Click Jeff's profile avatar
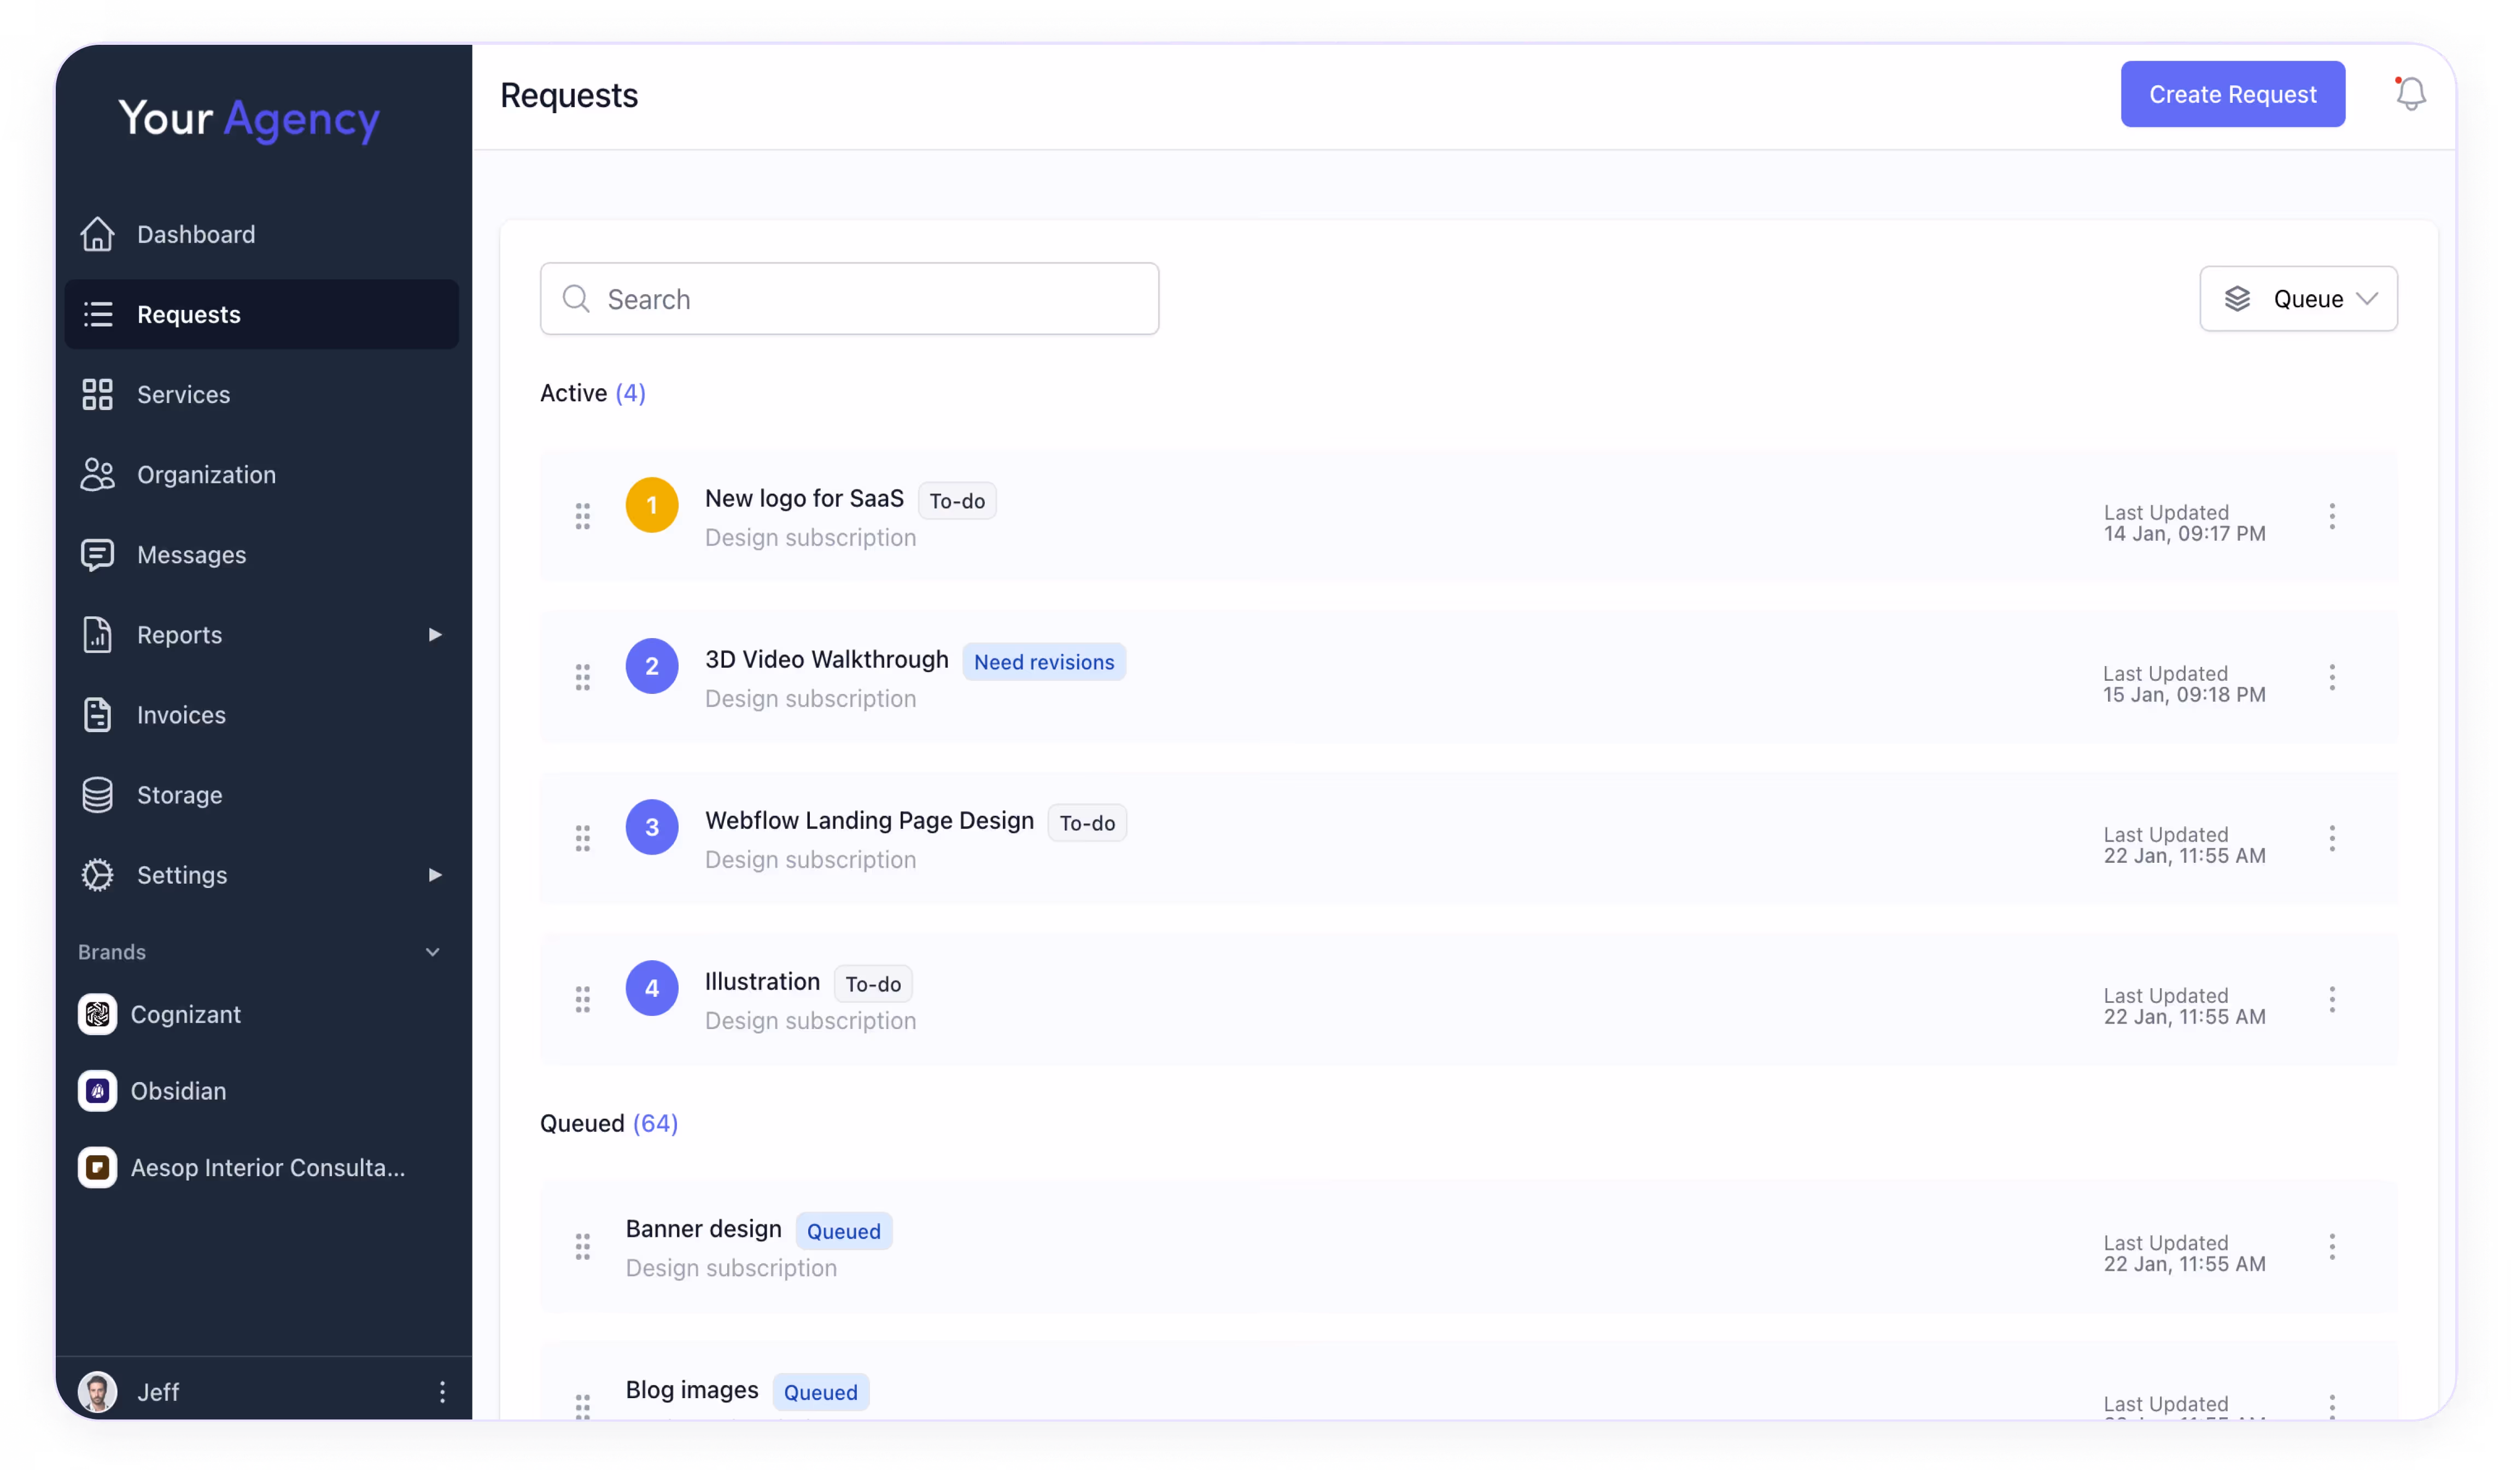Viewport: 2511px width, 1484px height. click(97, 1391)
